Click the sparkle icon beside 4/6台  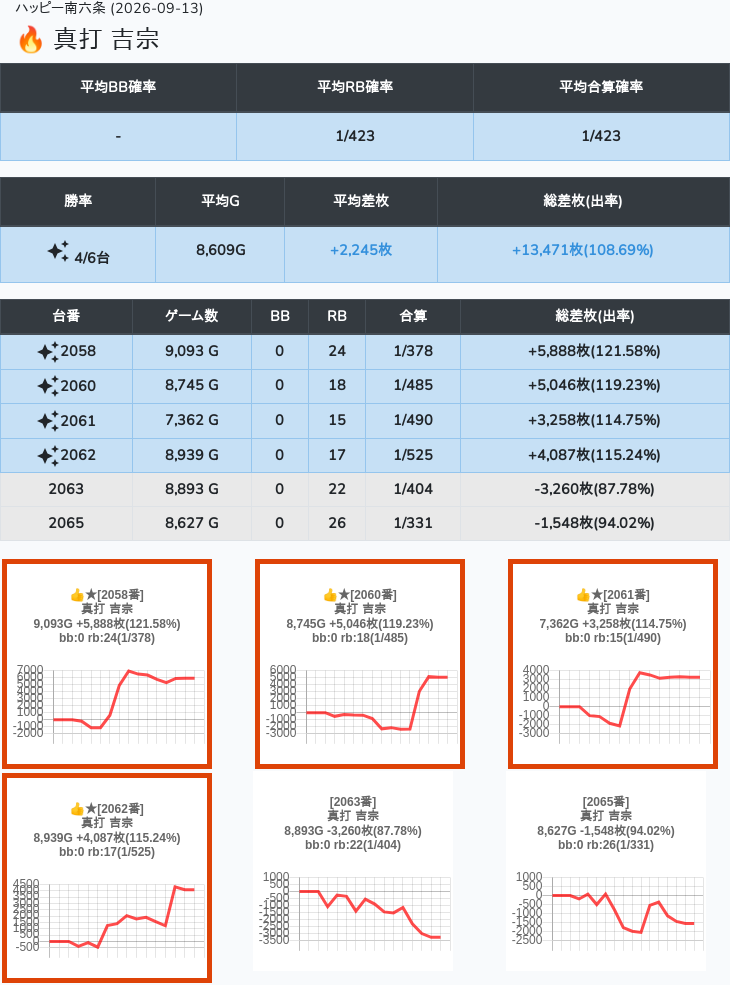(58, 252)
